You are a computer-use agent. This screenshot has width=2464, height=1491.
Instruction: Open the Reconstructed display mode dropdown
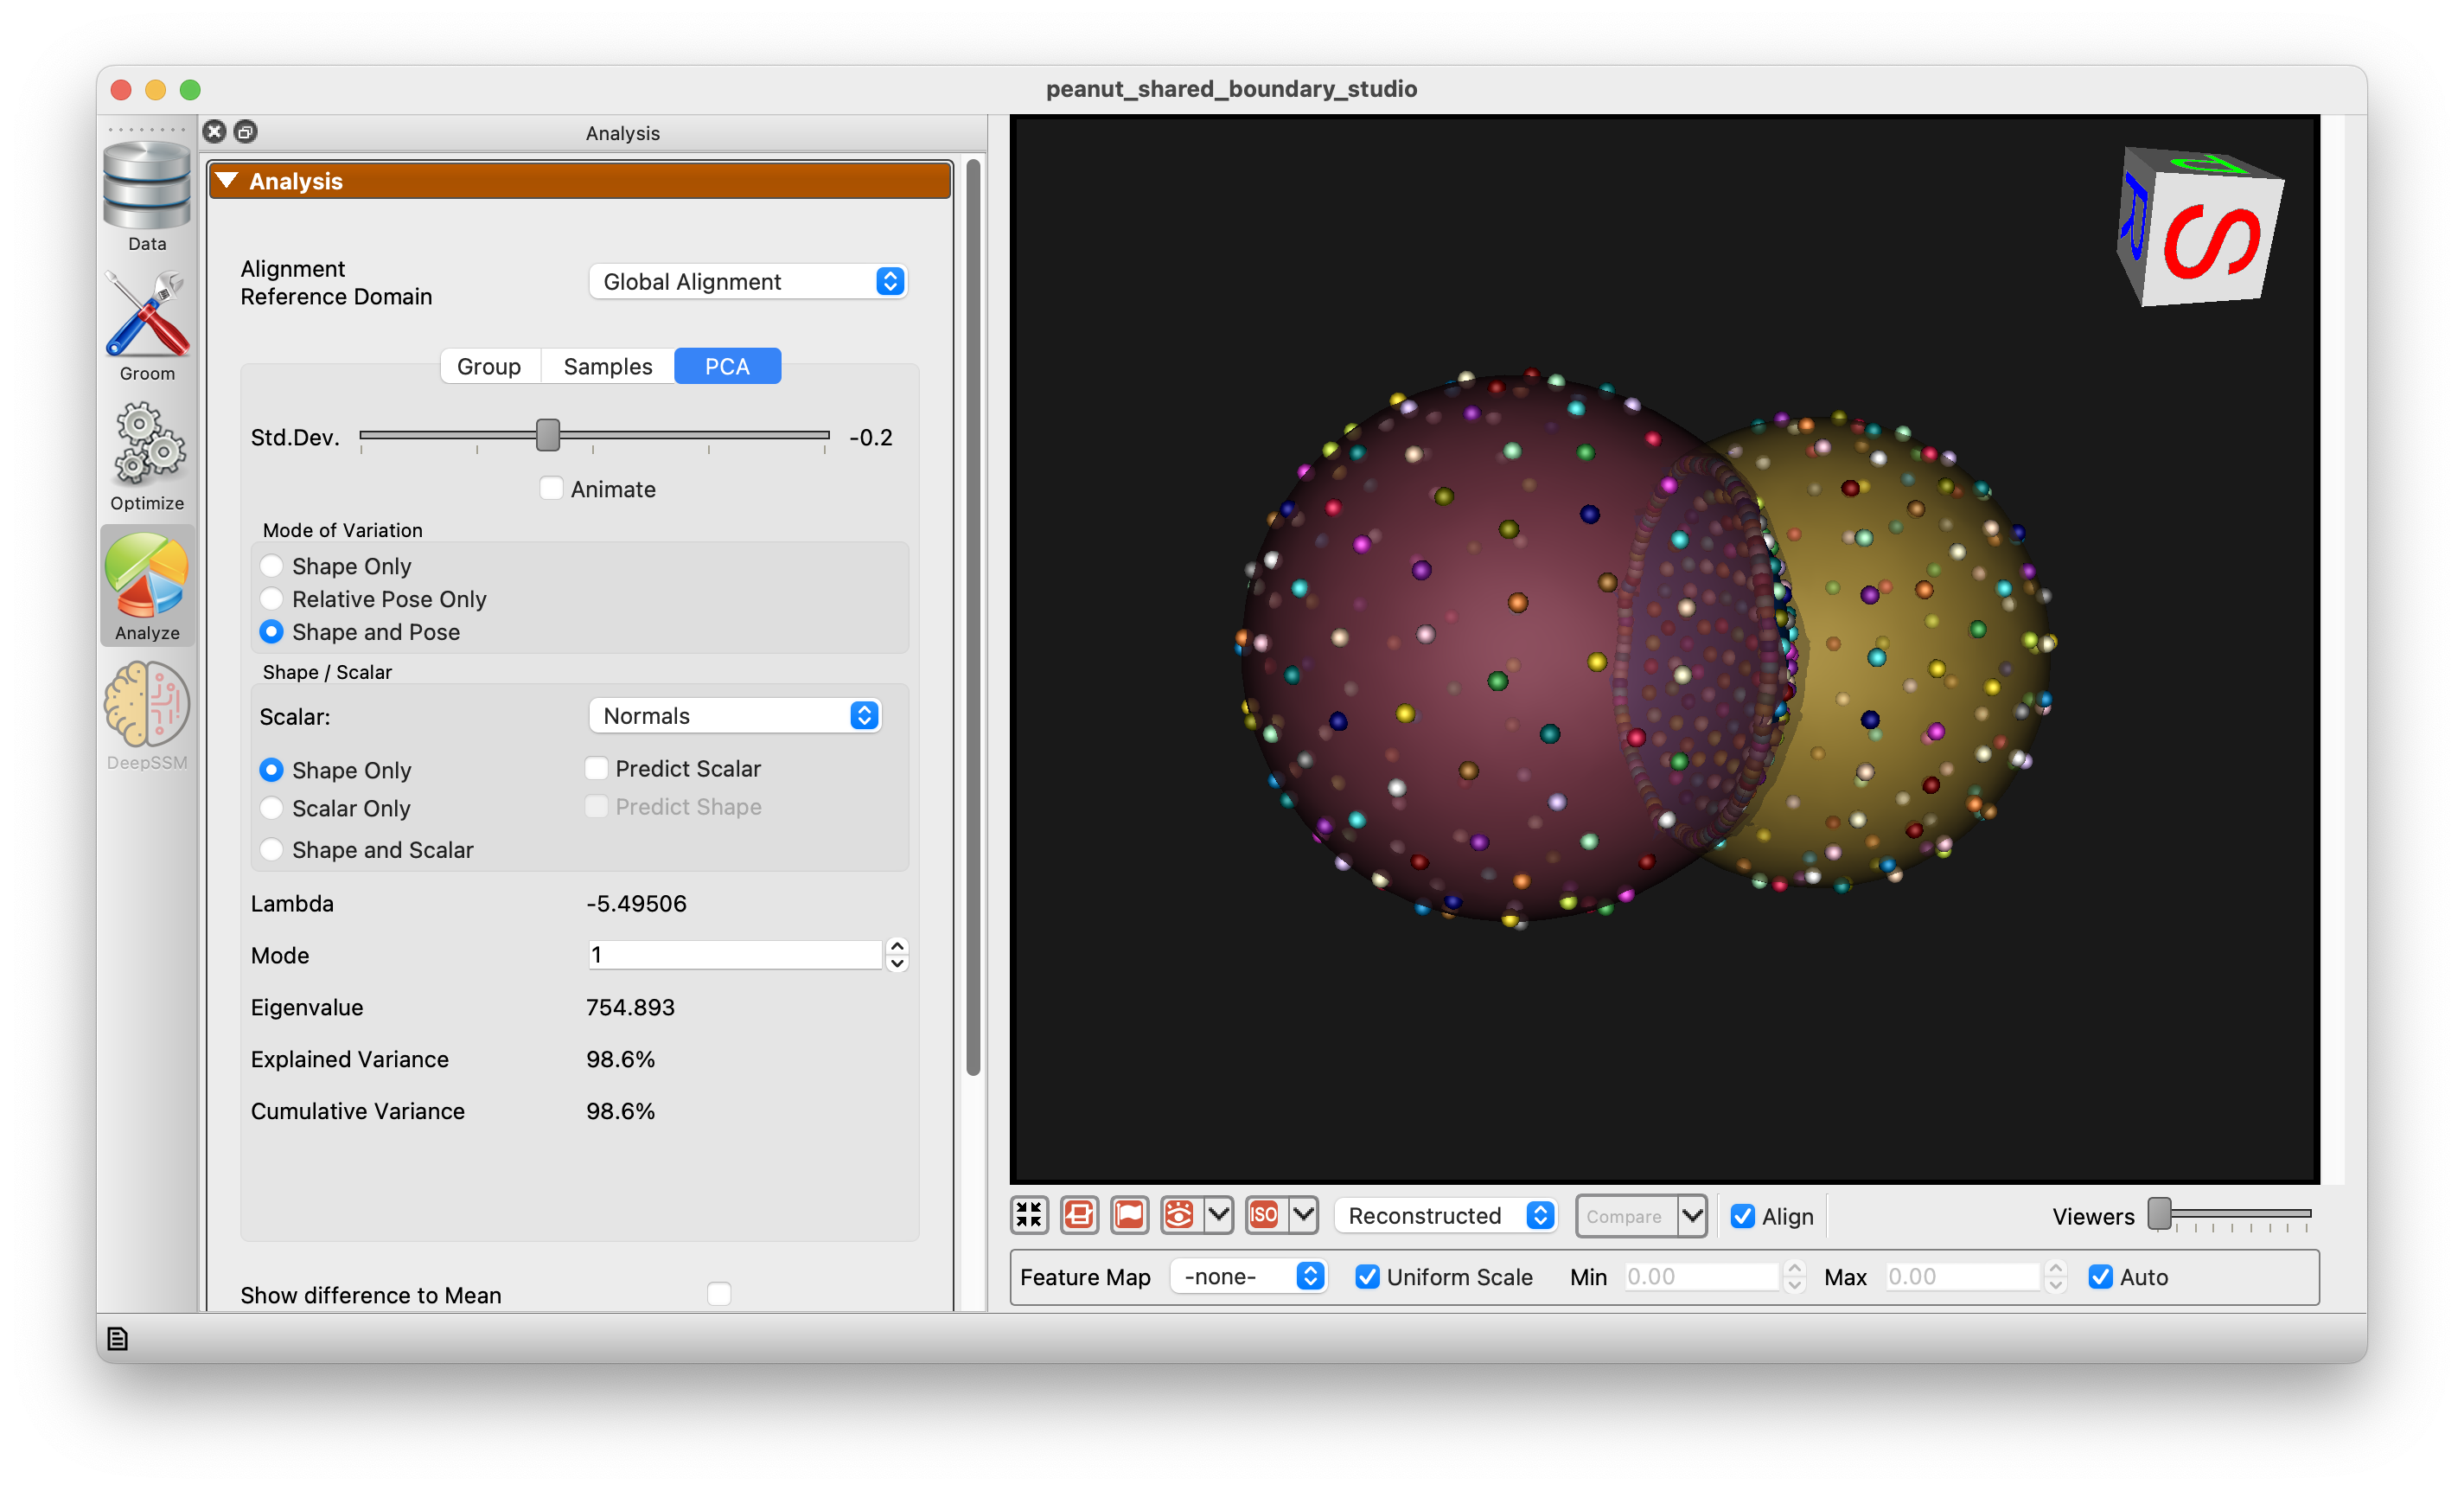click(1445, 1215)
